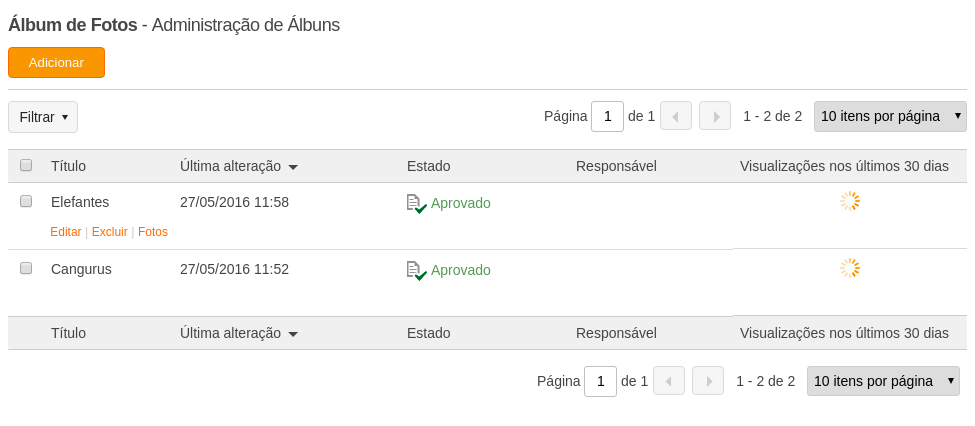Open bottom '10 itens por página' dropdown
The image size is (975, 426).
[x=884, y=381]
